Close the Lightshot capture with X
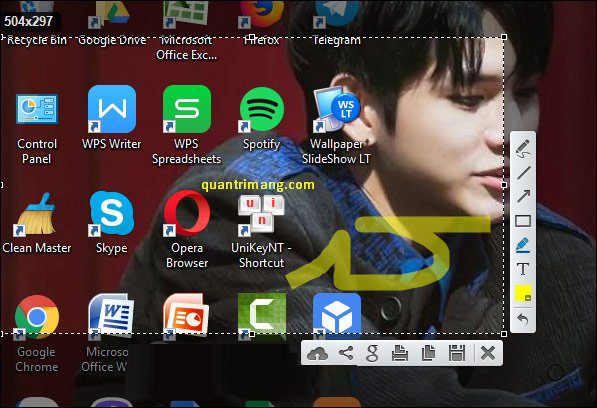This screenshot has width=597, height=408. [x=488, y=353]
